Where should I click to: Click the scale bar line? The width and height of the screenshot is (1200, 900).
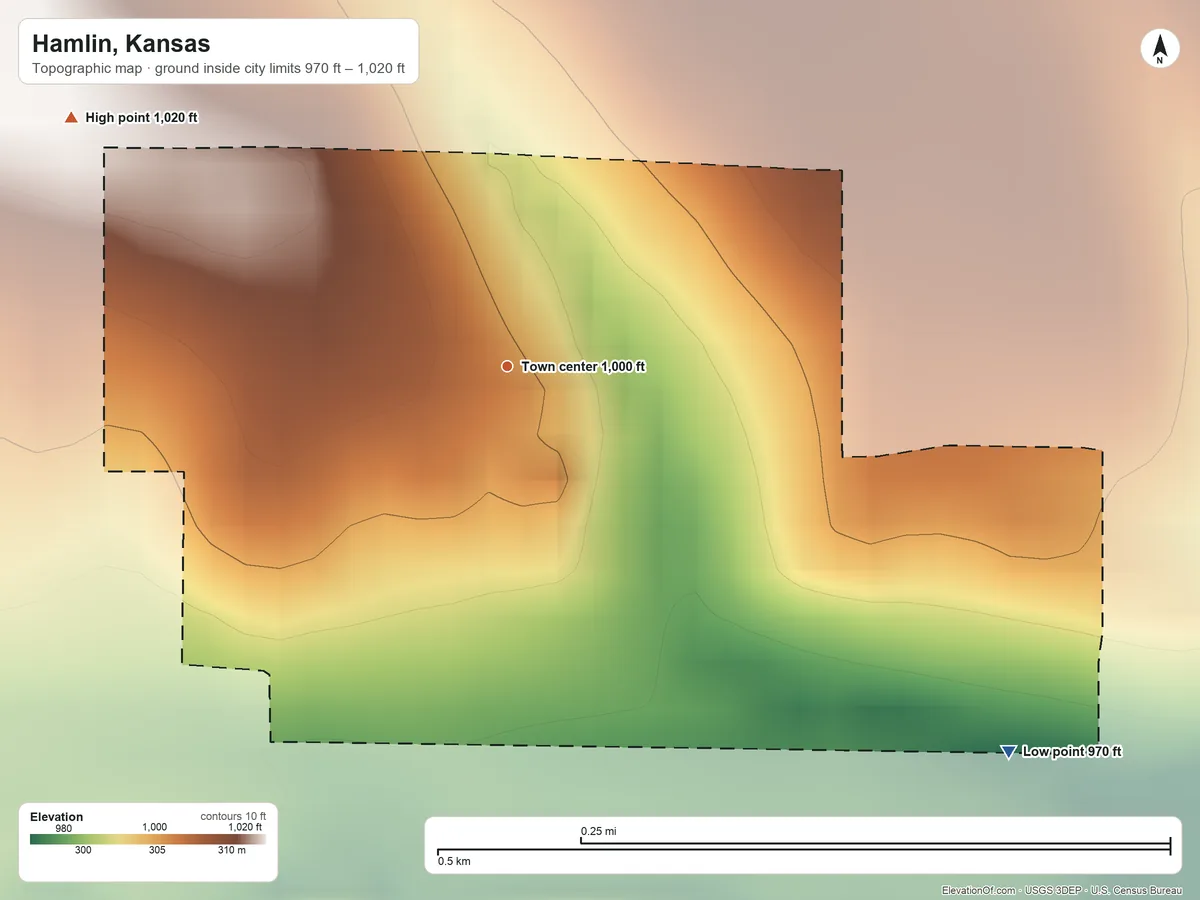(804, 849)
